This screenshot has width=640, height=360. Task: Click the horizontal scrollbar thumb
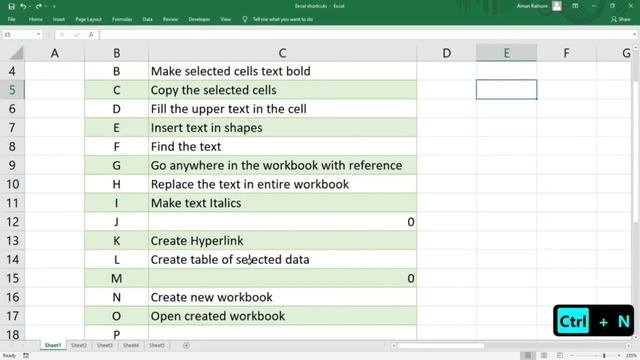[x=441, y=346]
